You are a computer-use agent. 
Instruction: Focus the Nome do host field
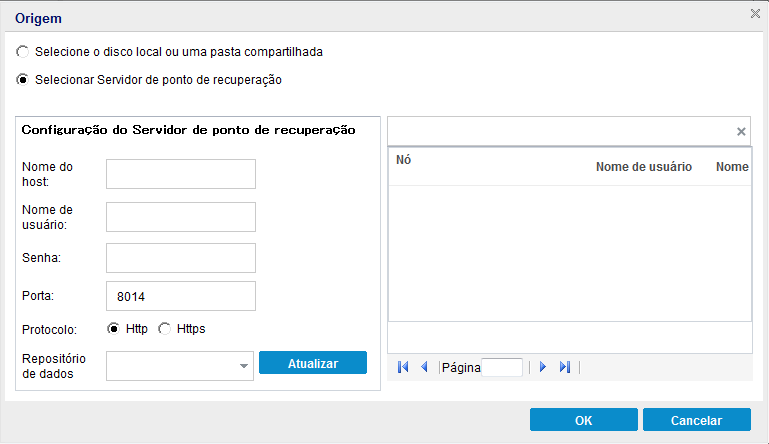coord(181,174)
